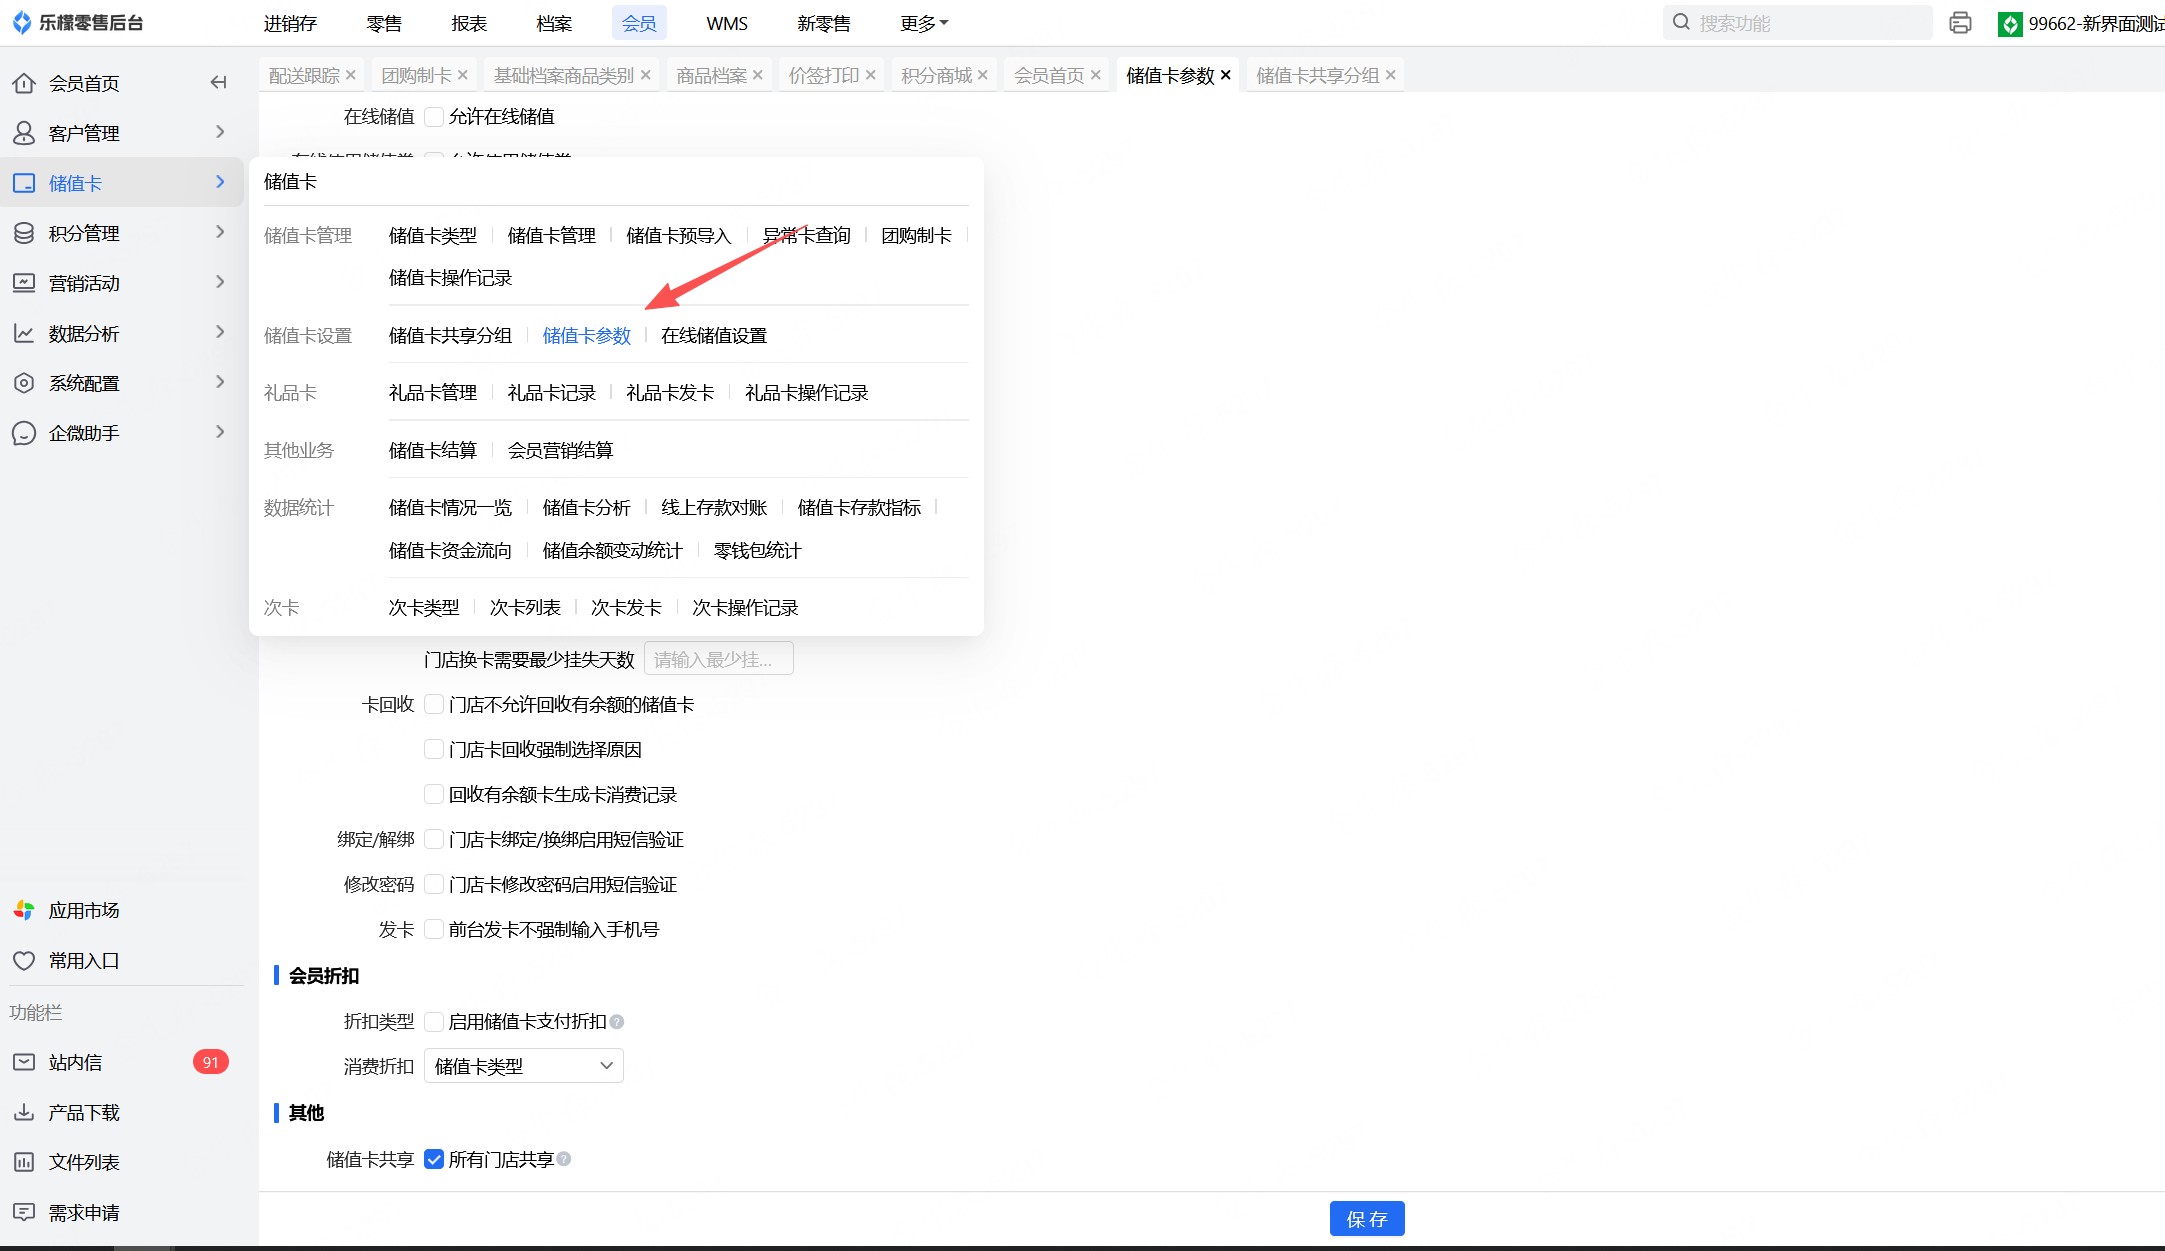This screenshot has width=2165, height=1251.
Task: Uncheck 所有门店共享 checkbox
Action: [x=434, y=1159]
